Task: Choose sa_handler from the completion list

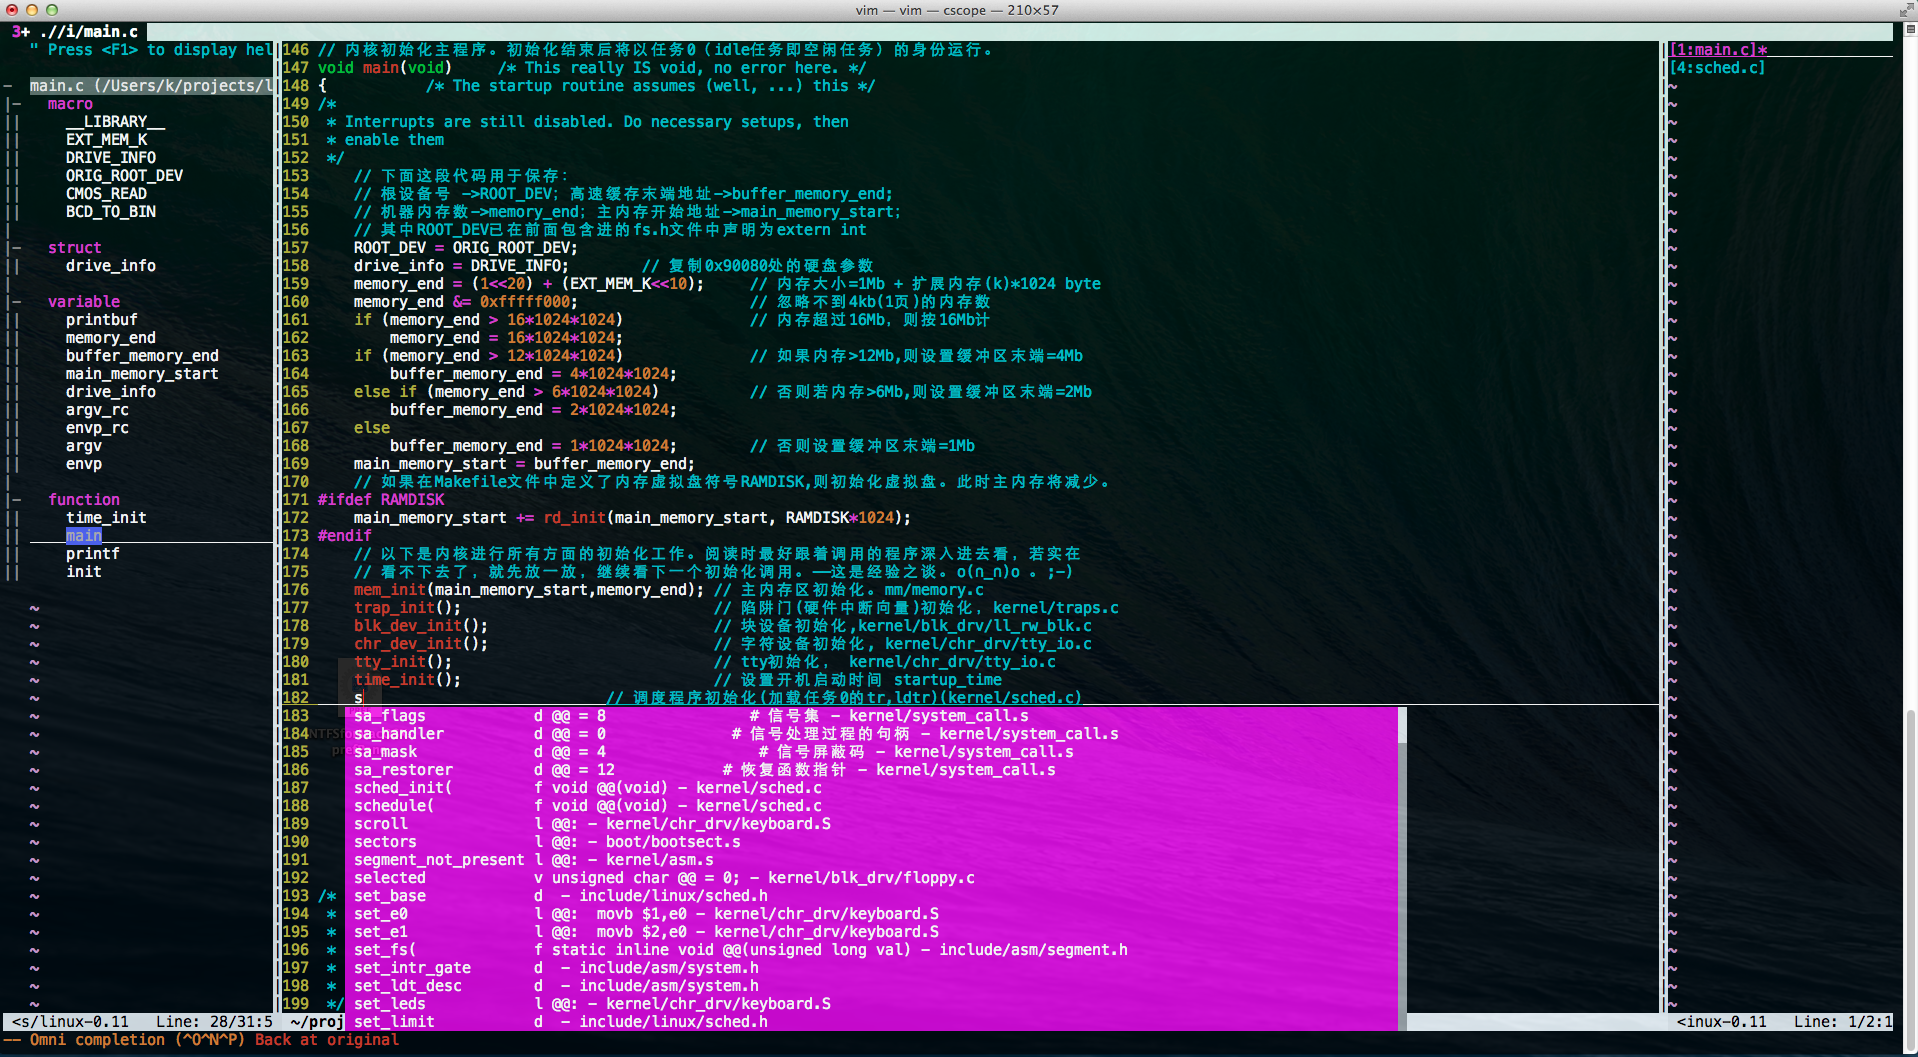Action: click(398, 734)
